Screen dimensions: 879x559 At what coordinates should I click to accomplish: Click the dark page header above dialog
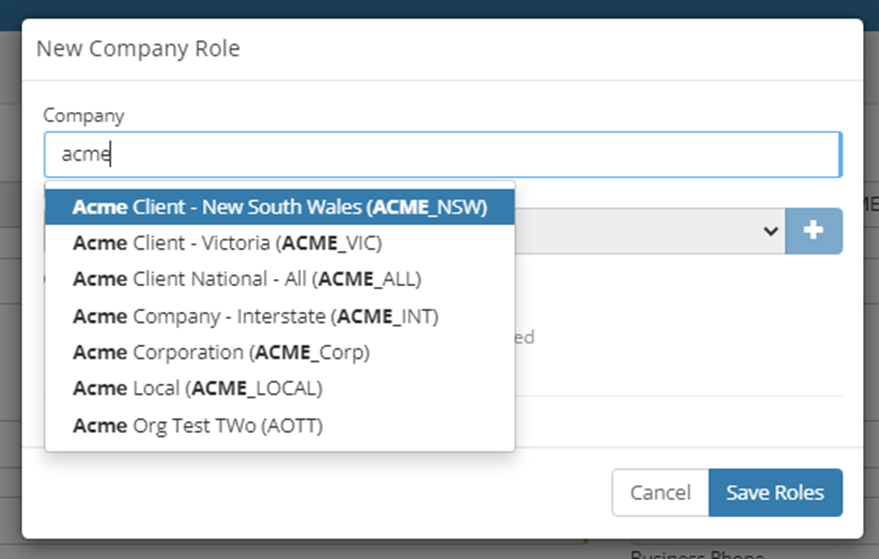point(440,8)
